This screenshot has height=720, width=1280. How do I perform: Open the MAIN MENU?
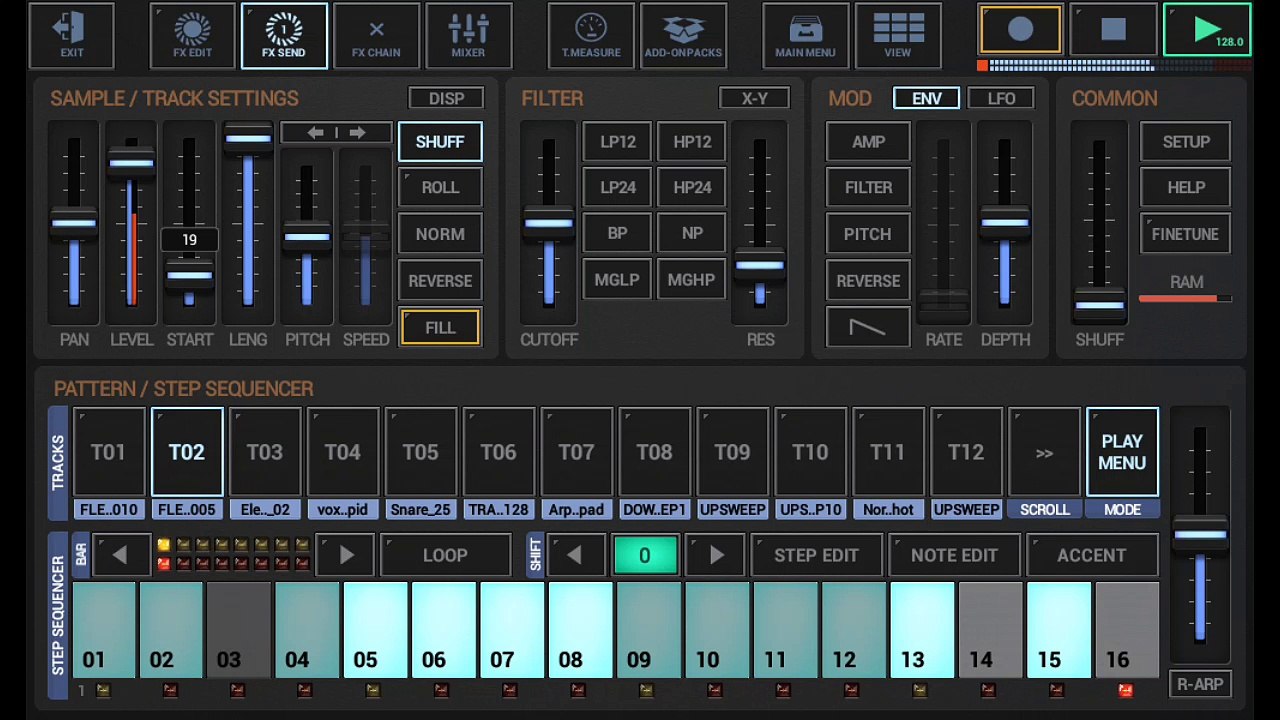(805, 36)
